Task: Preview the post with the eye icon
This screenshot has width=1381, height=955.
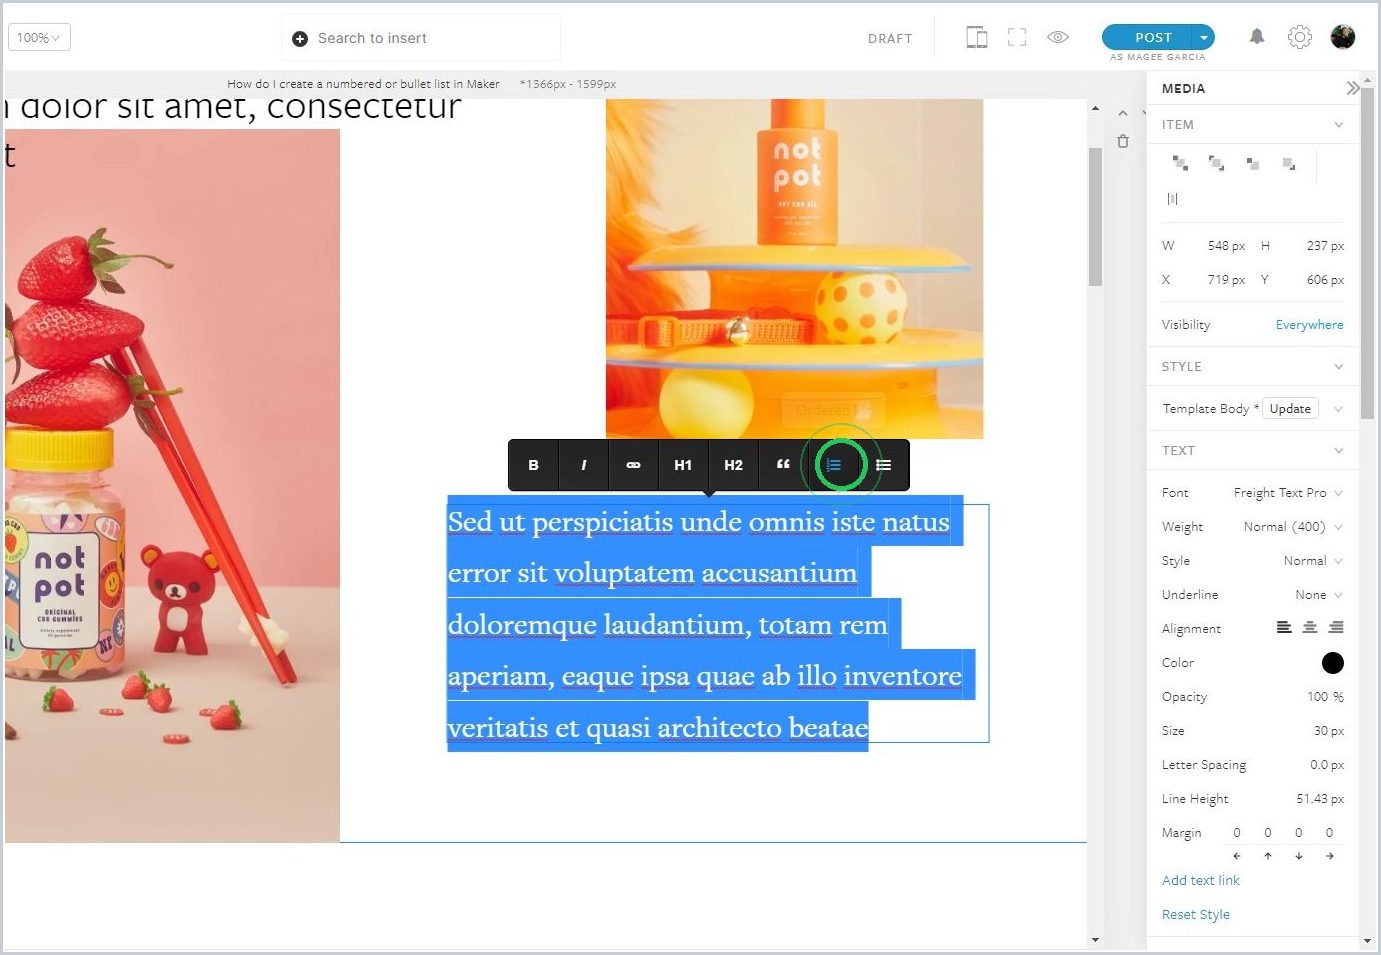Action: click(x=1058, y=37)
